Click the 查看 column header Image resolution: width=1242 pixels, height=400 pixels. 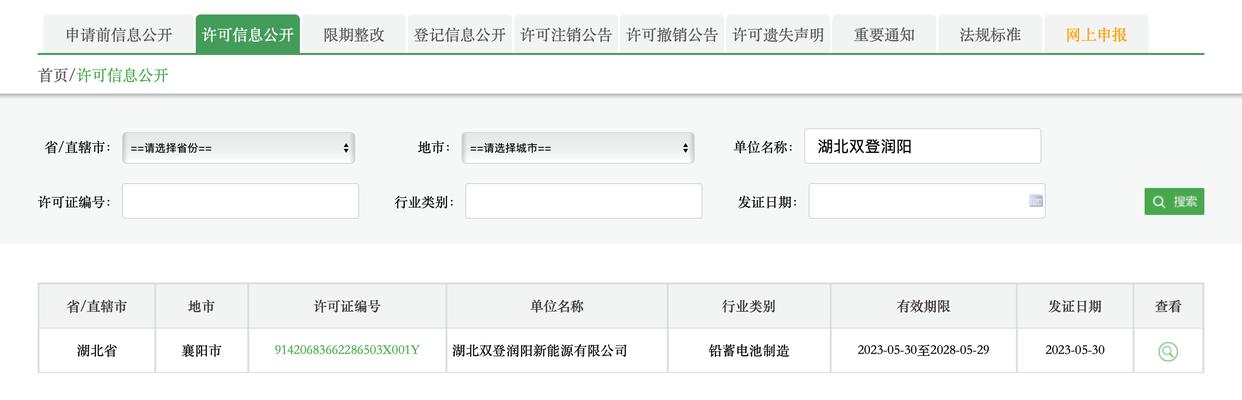tap(1168, 306)
